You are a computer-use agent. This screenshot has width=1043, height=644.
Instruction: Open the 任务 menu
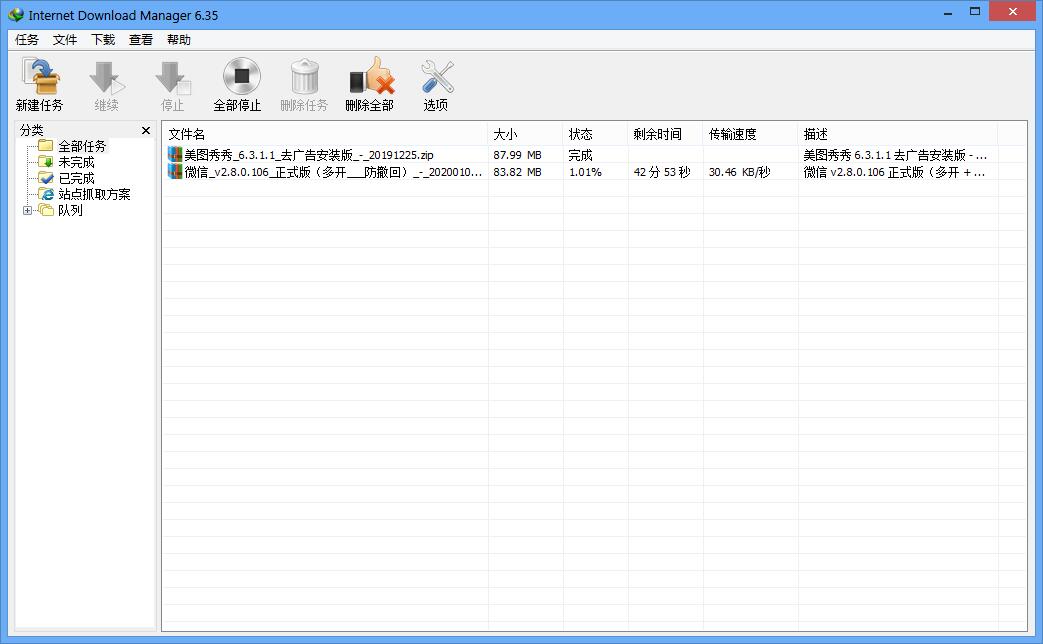coord(27,40)
